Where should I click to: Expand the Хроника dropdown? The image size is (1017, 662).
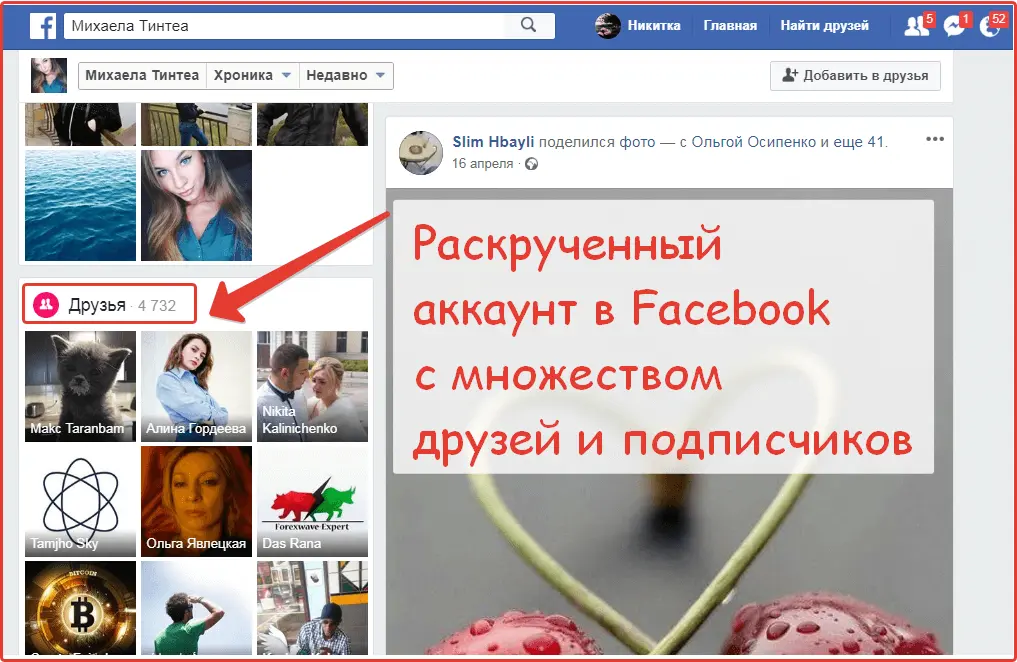pos(252,75)
